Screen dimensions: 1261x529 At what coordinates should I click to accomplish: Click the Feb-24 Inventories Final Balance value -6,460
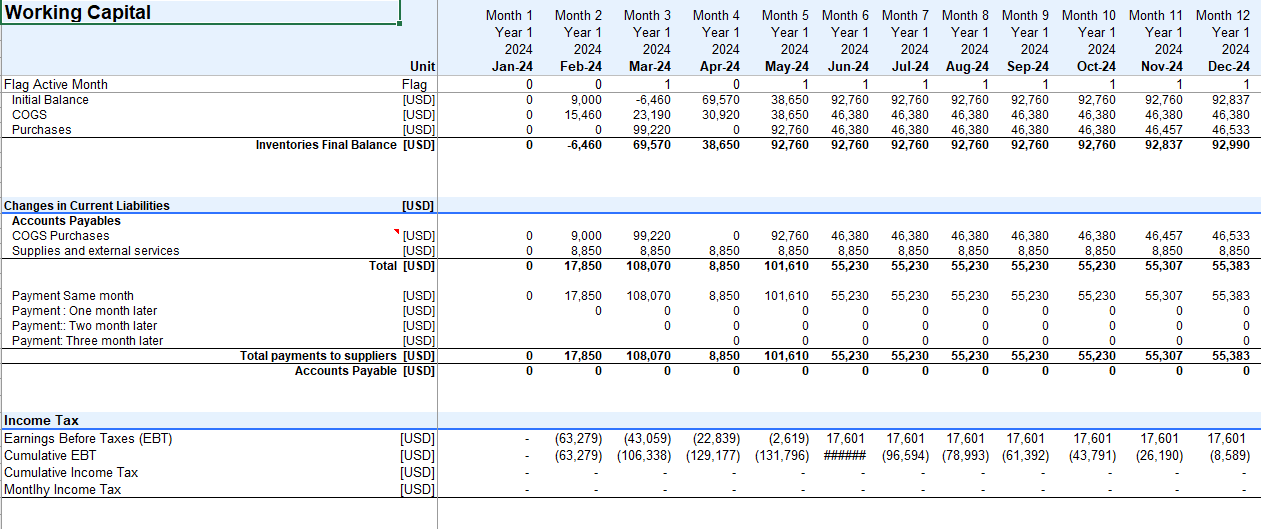pos(584,145)
